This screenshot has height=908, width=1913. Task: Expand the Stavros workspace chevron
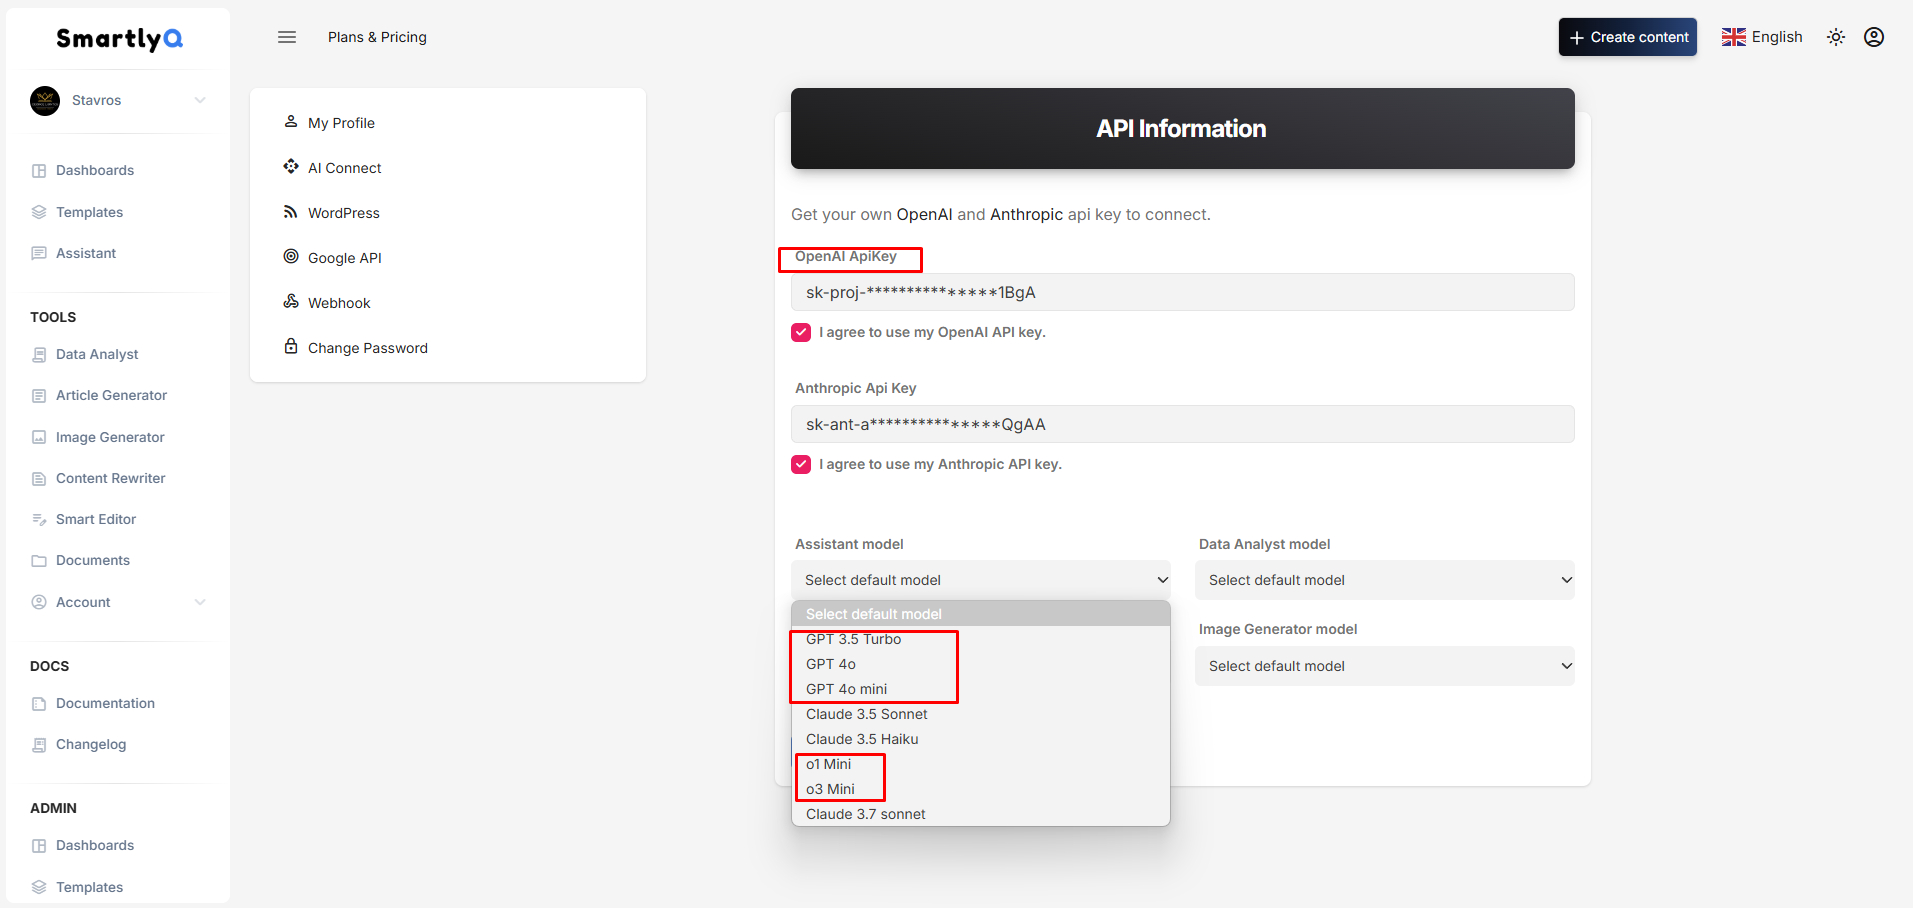tap(200, 100)
